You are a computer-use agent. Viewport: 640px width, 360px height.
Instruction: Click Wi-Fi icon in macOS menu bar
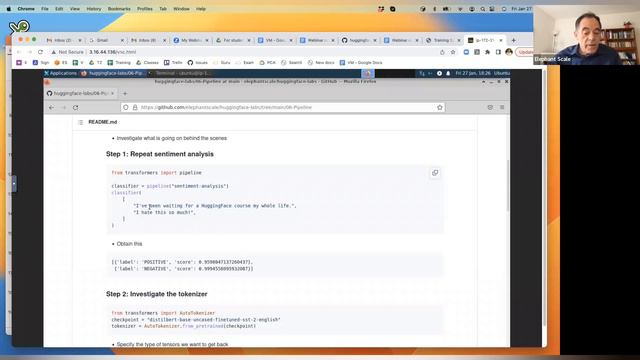tap(460, 9)
